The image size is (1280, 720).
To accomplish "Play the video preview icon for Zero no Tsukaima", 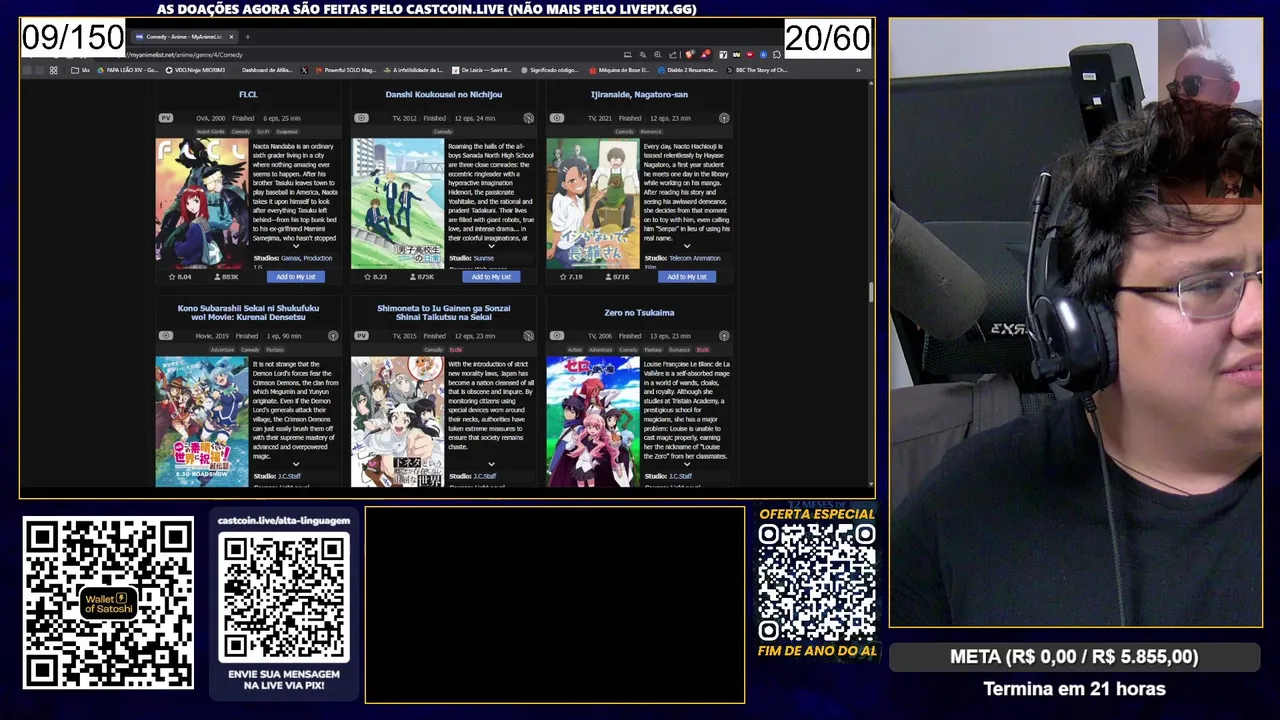I will [556, 336].
